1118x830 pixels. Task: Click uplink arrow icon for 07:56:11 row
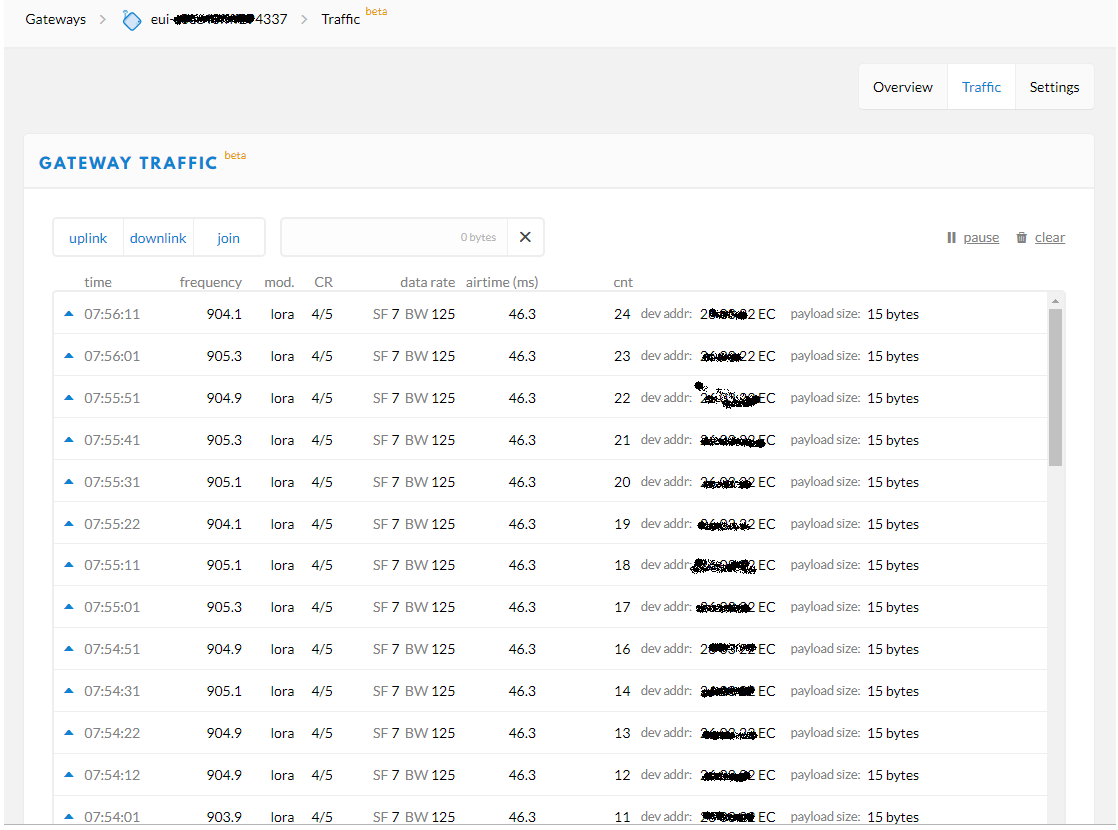[x=69, y=314]
